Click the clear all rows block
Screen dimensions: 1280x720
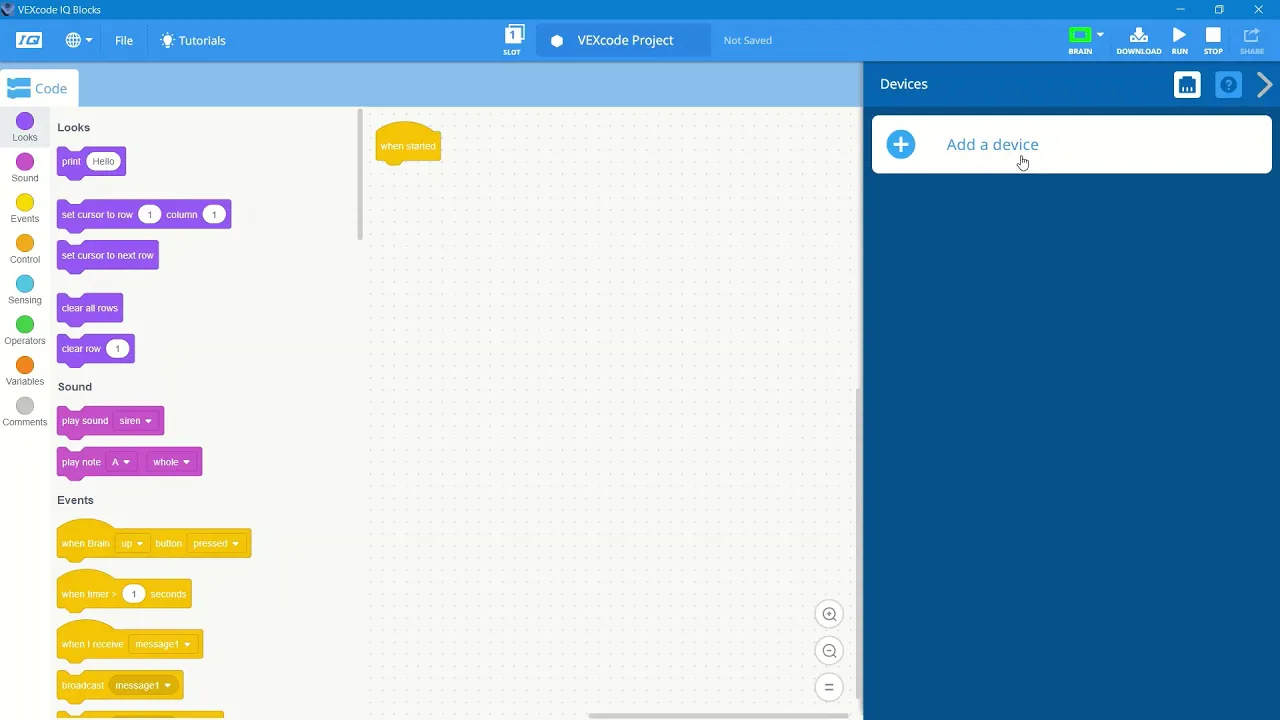coord(90,309)
